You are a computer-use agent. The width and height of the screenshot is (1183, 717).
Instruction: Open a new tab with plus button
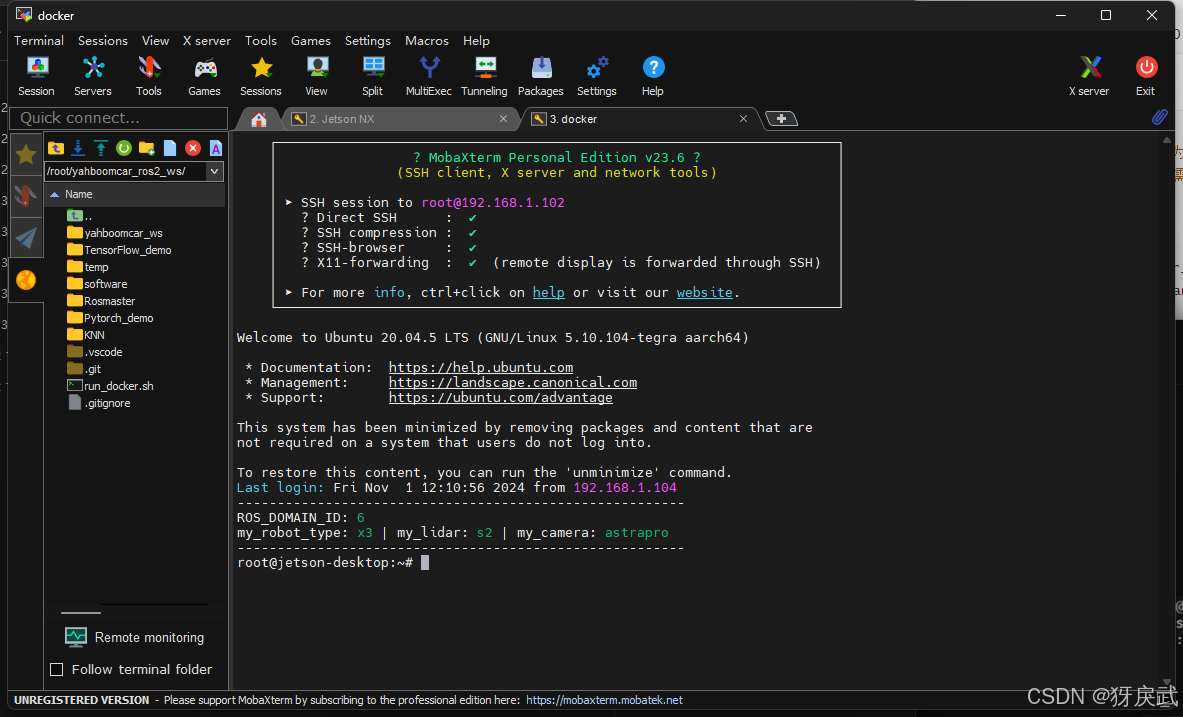coord(782,118)
